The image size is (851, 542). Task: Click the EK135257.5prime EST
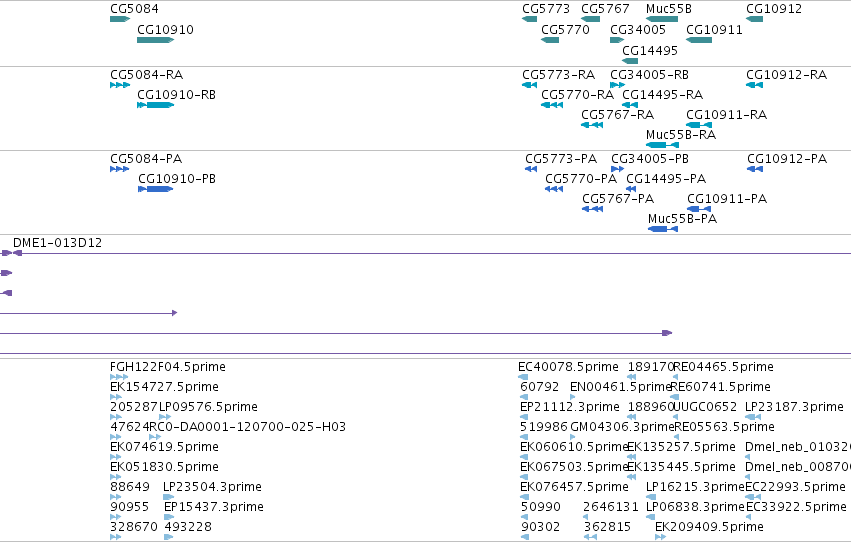pyautogui.click(x=631, y=457)
